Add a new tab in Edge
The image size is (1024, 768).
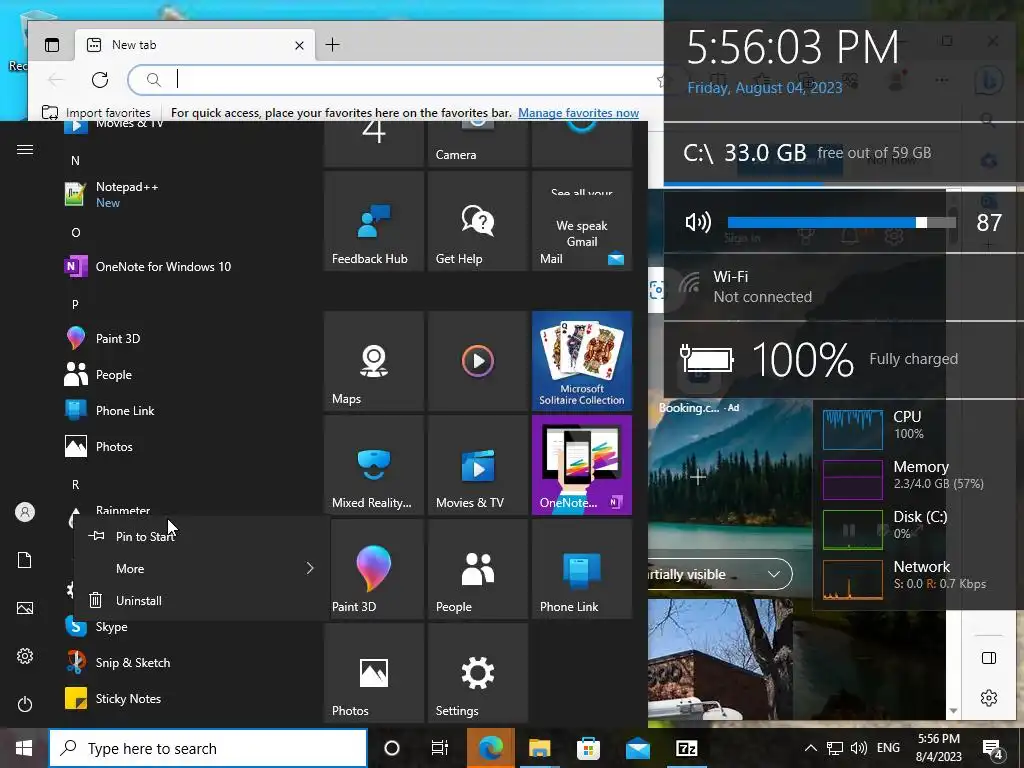332,44
